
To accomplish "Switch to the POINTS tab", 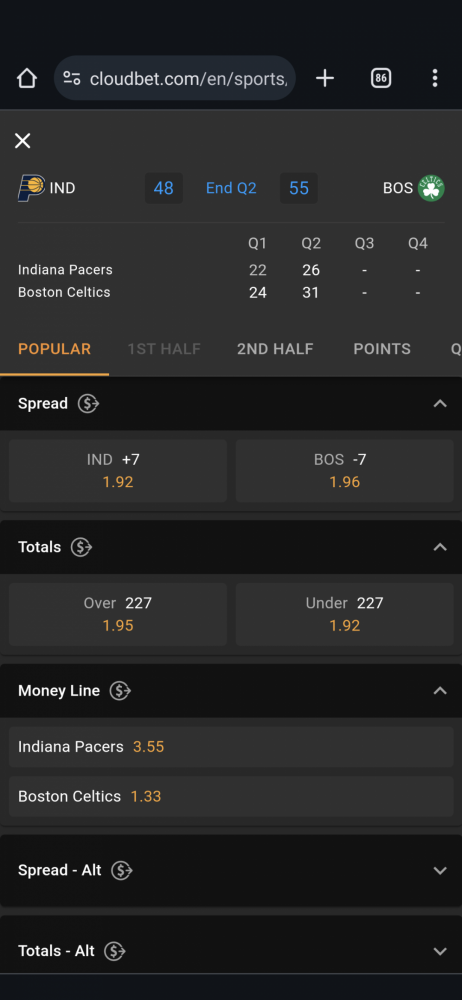I will 382,349.
